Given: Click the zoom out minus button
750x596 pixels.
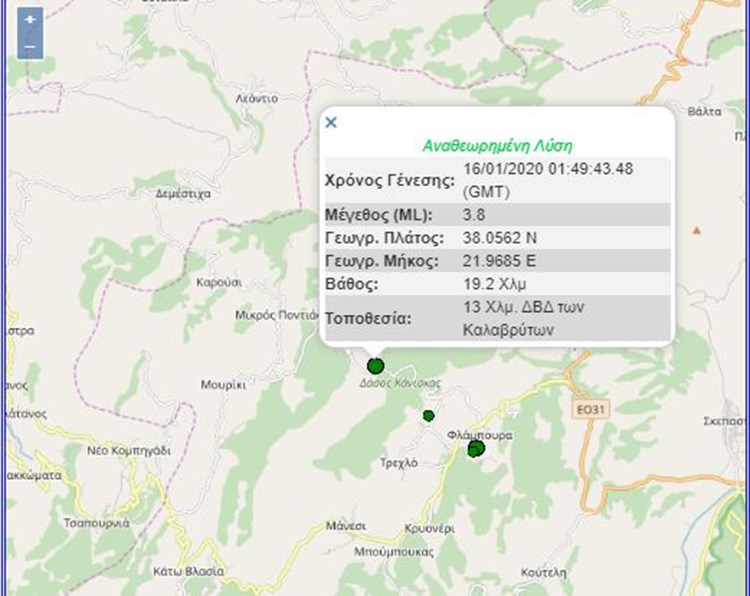Looking at the screenshot, I should tap(30, 46).
